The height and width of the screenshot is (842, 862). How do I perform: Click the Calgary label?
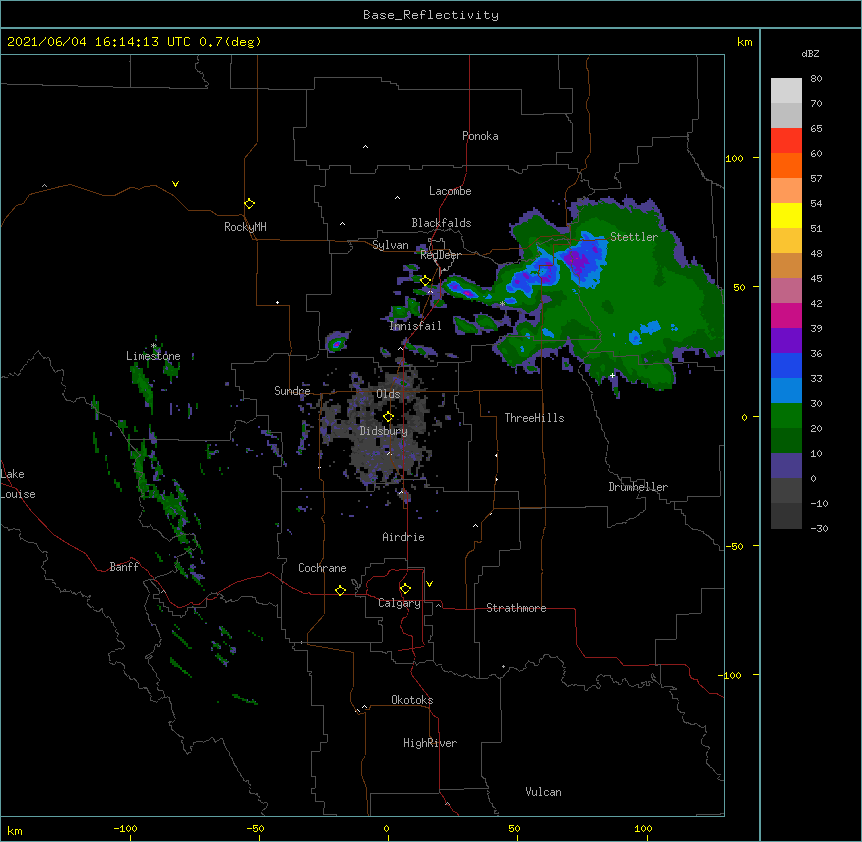[x=399, y=603]
